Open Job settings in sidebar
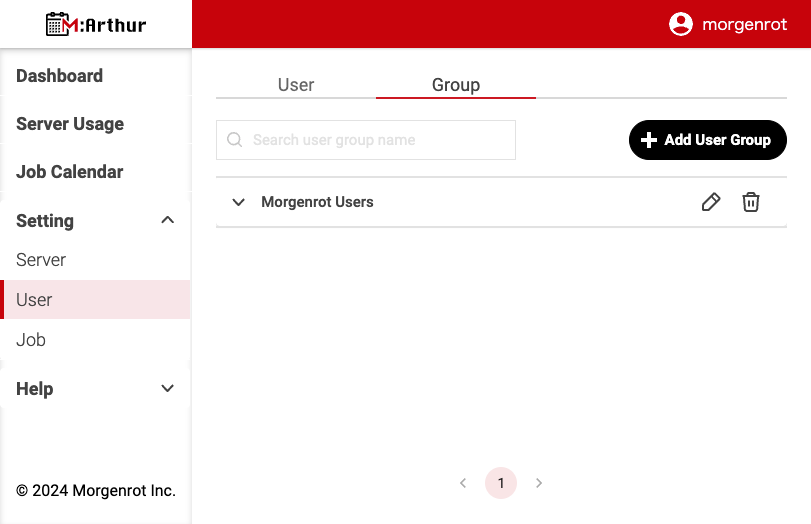The width and height of the screenshot is (811, 524). (x=31, y=340)
